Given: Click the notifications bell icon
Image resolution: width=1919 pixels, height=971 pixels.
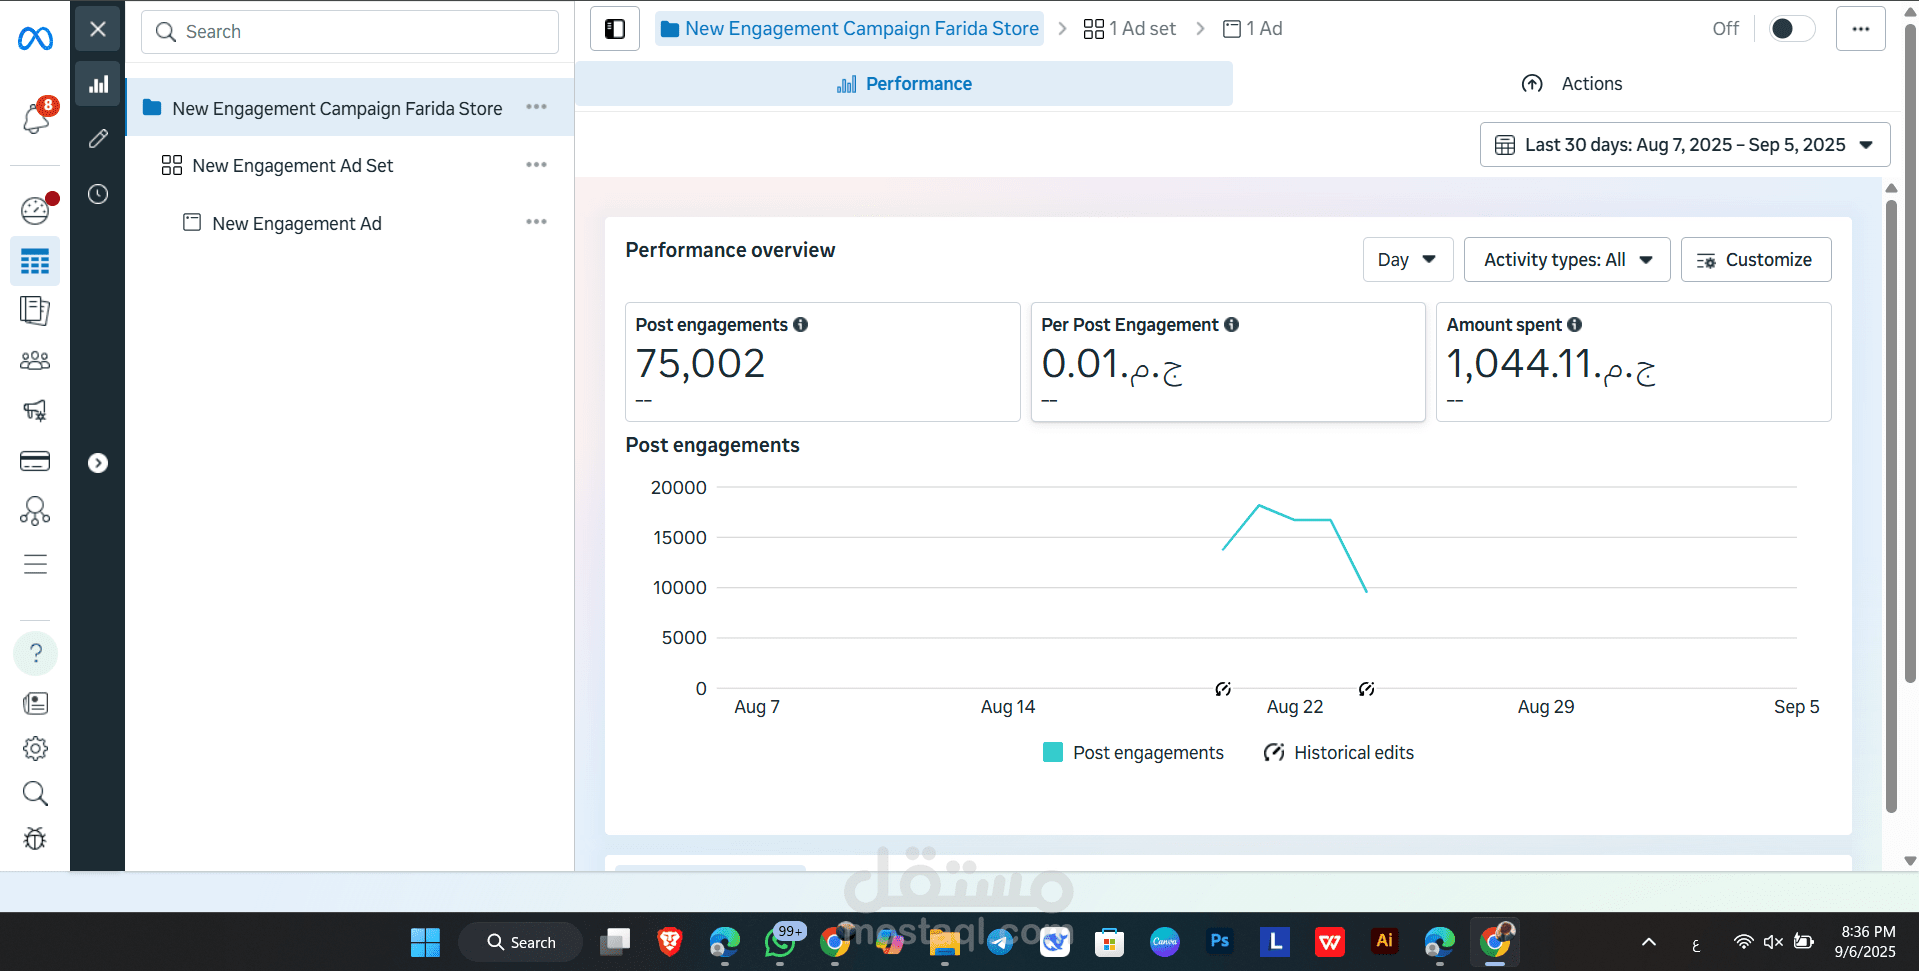Looking at the screenshot, I should pyautogui.click(x=36, y=118).
